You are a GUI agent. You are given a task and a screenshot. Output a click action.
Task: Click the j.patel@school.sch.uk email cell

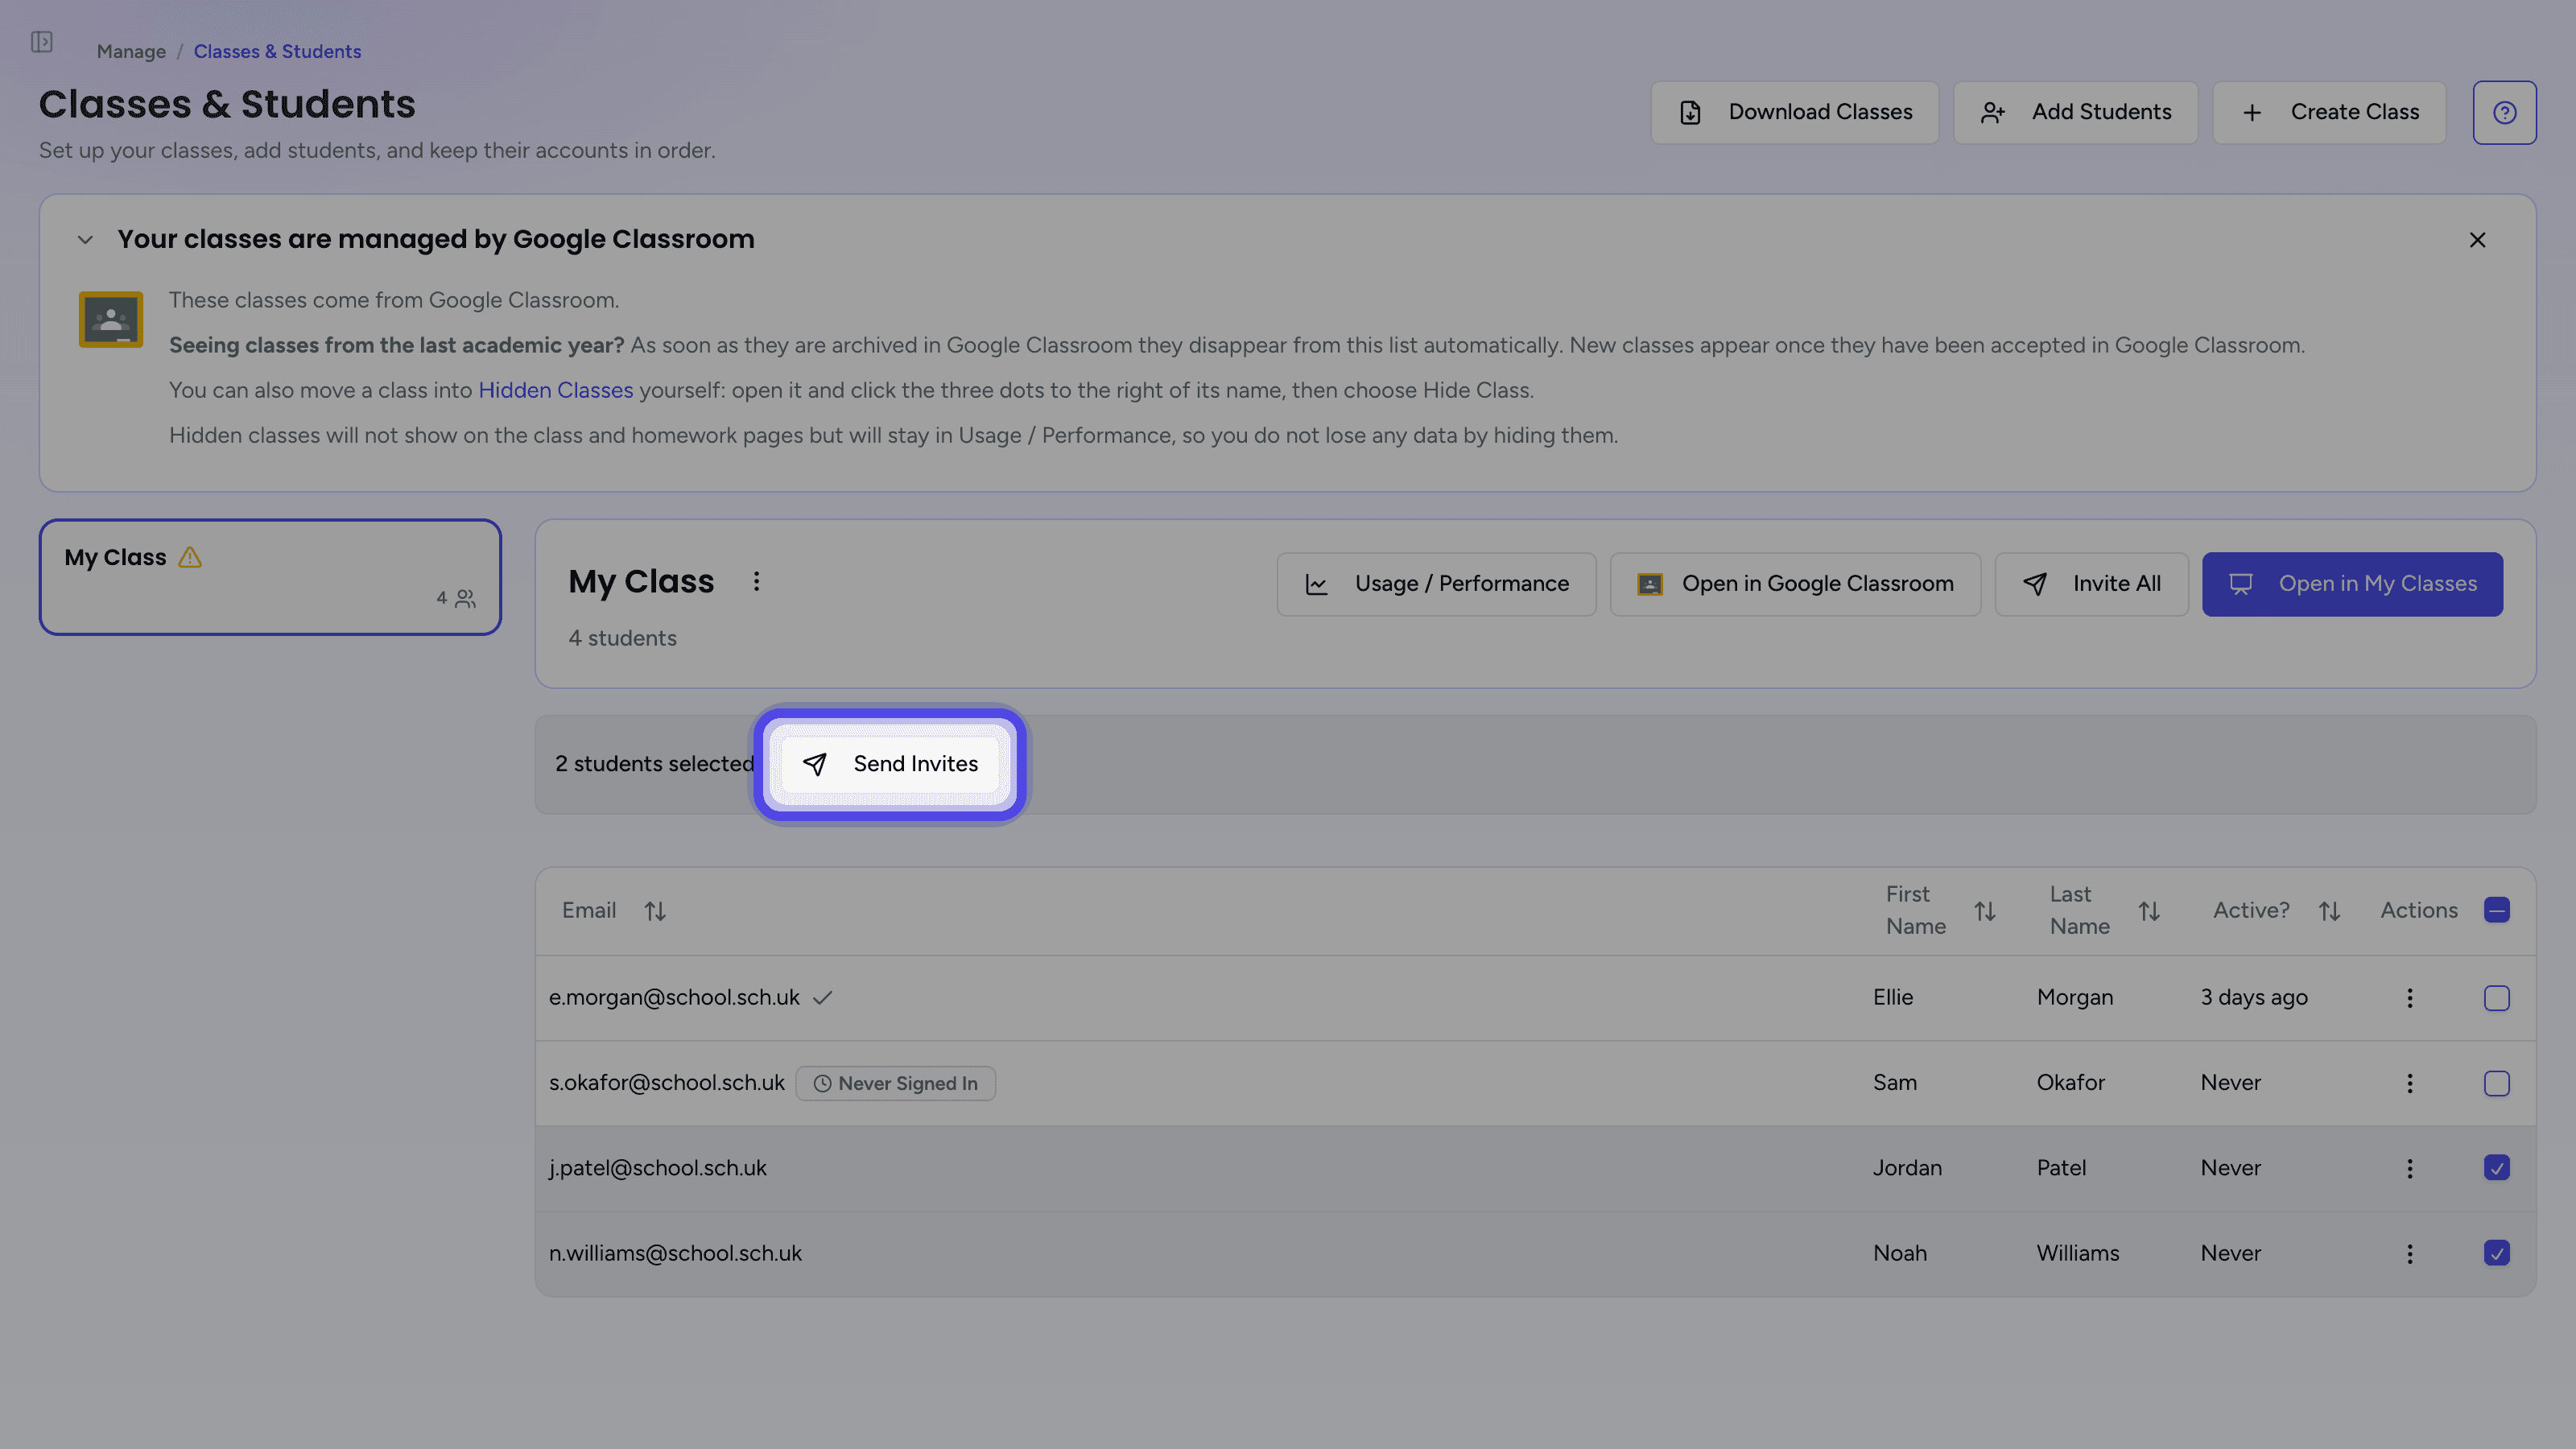[x=657, y=1168]
